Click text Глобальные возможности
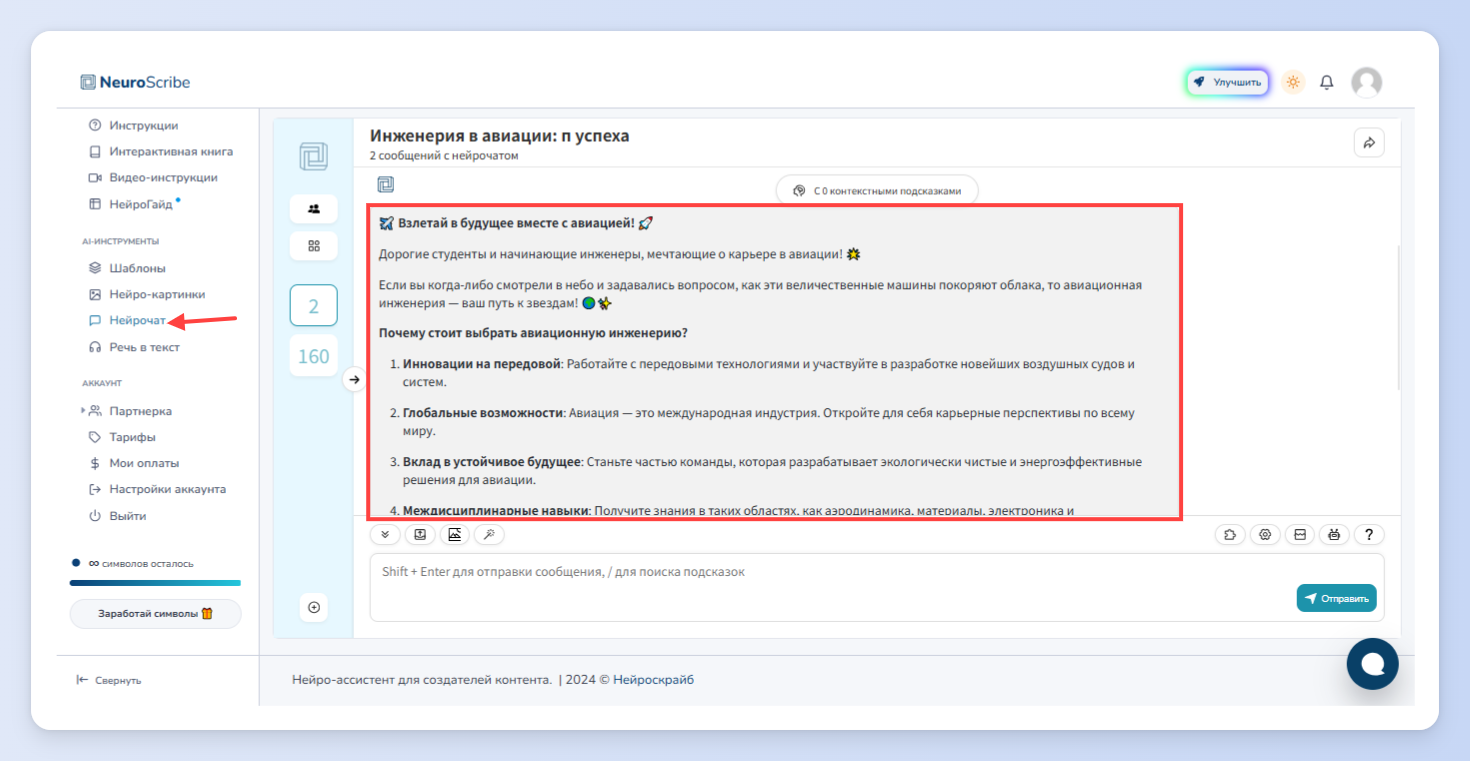The image size is (1470, 761). [x=484, y=413]
